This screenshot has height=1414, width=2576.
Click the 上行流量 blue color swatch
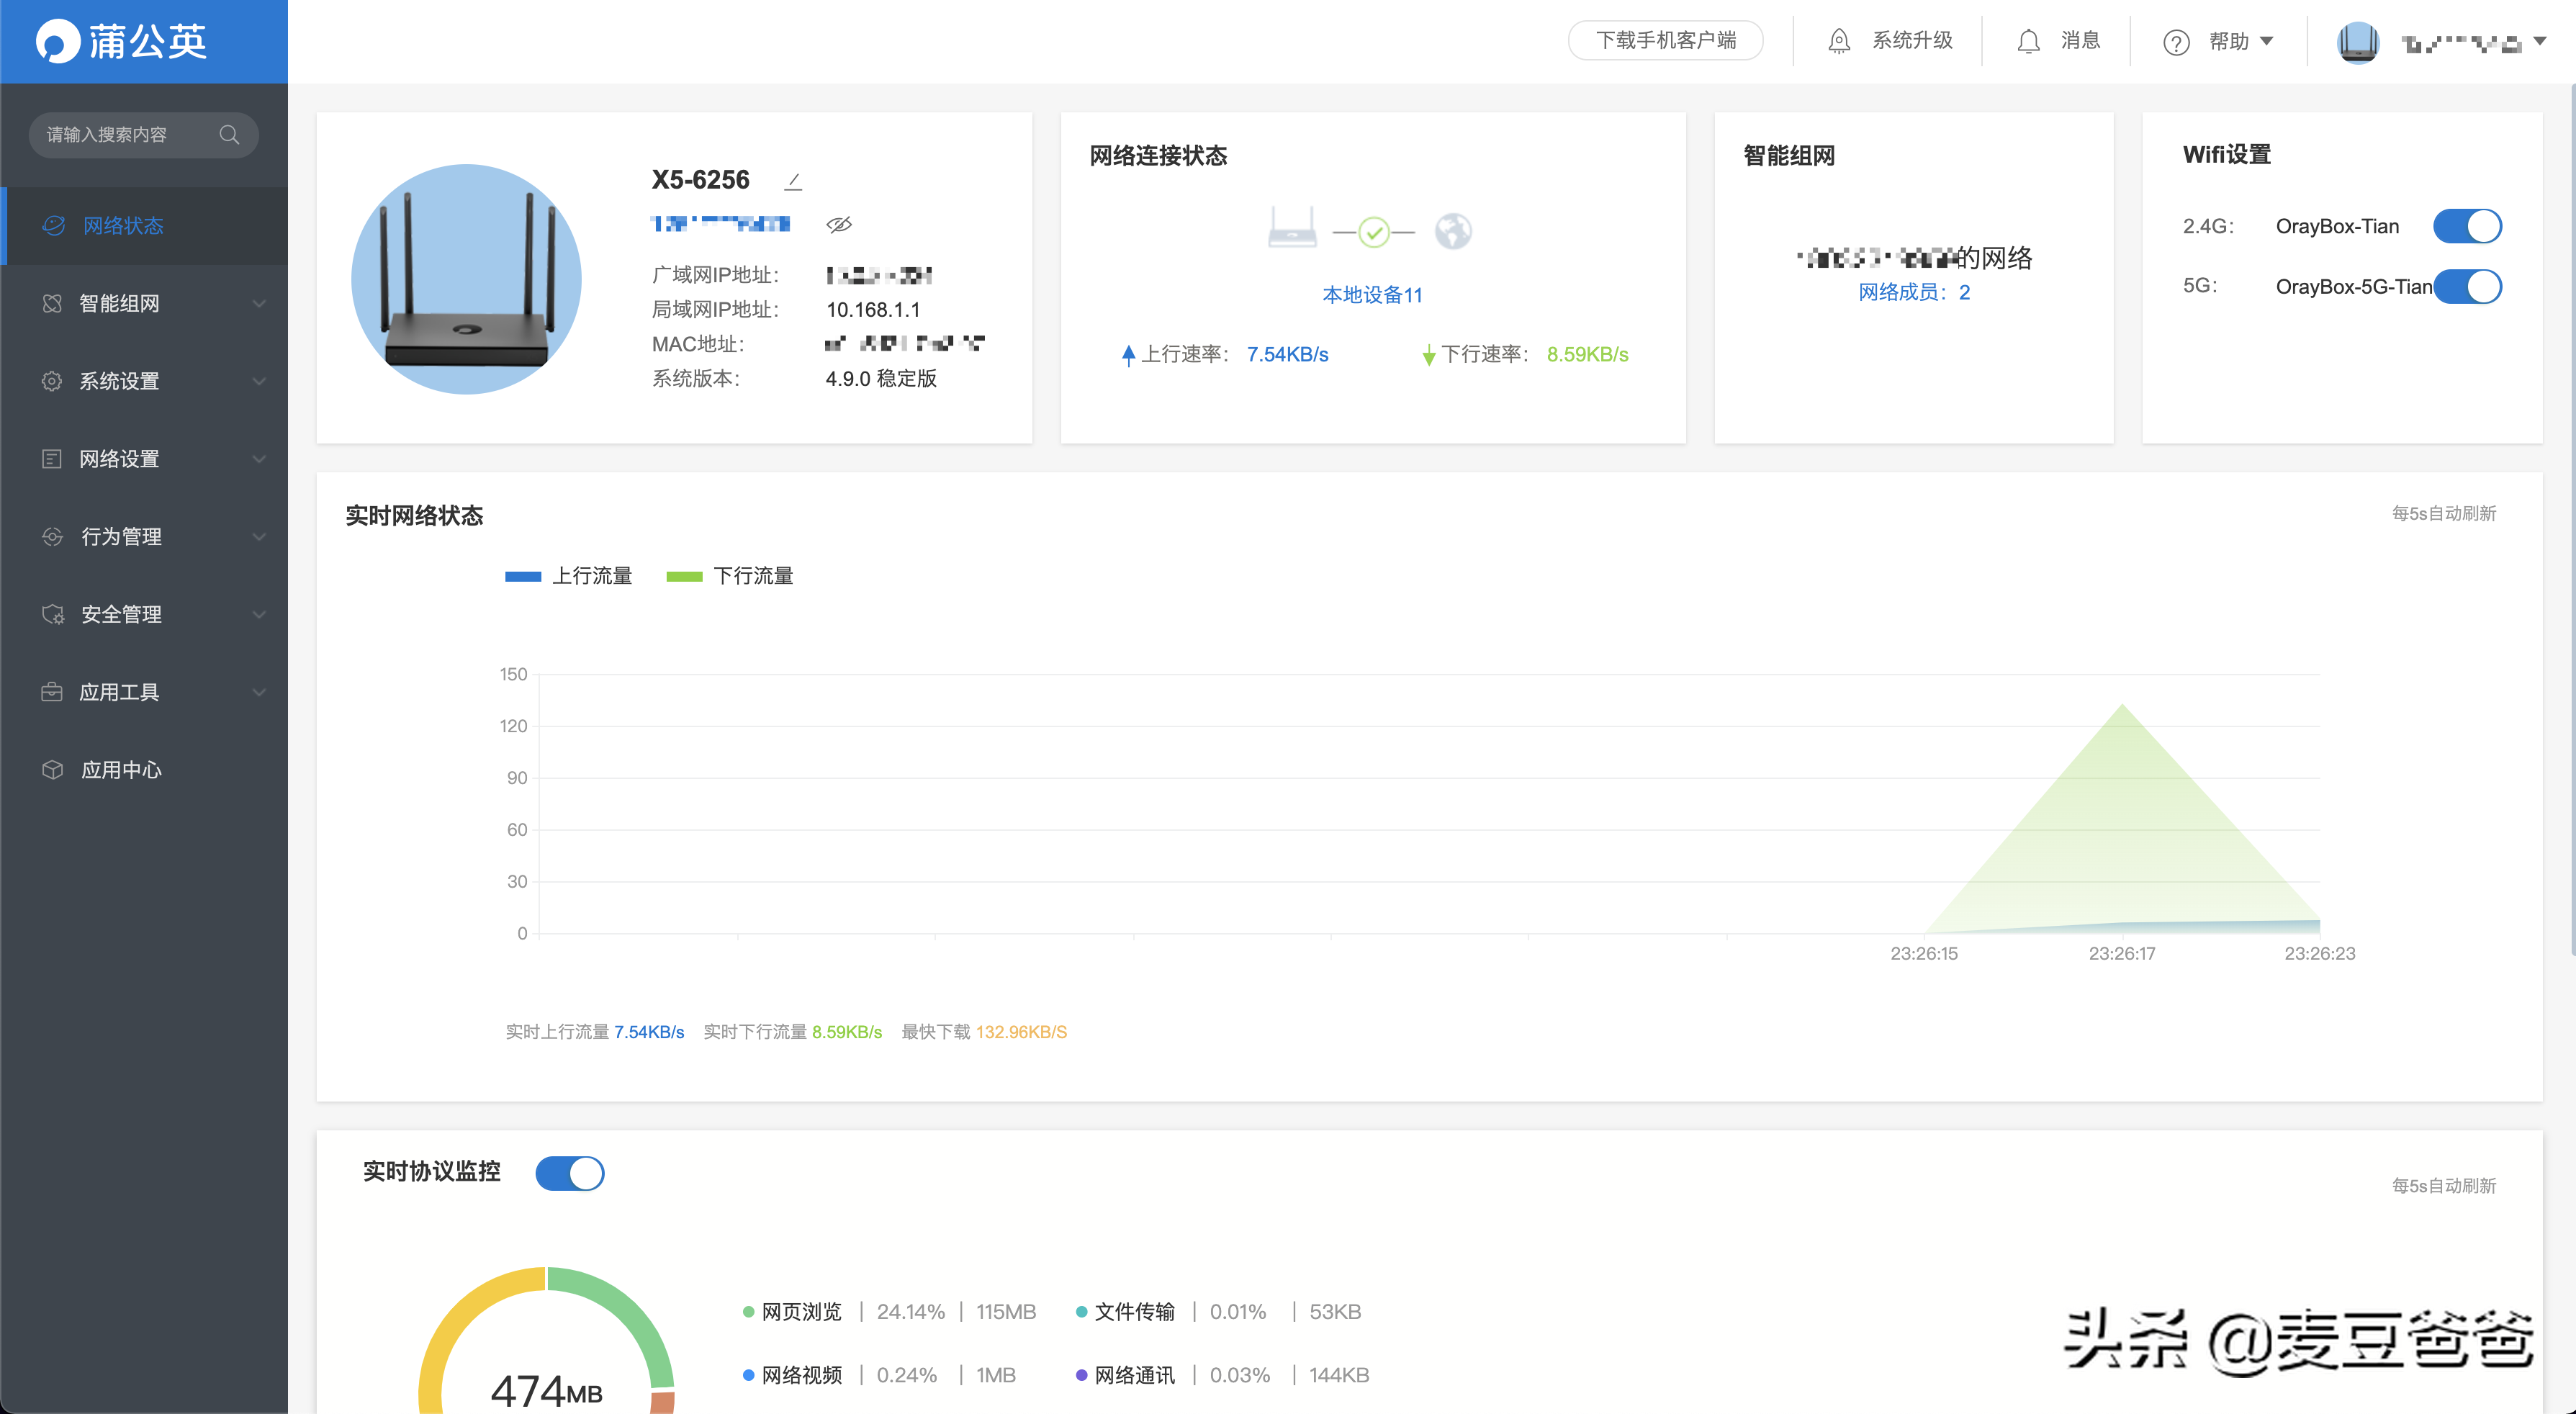(x=523, y=576)
